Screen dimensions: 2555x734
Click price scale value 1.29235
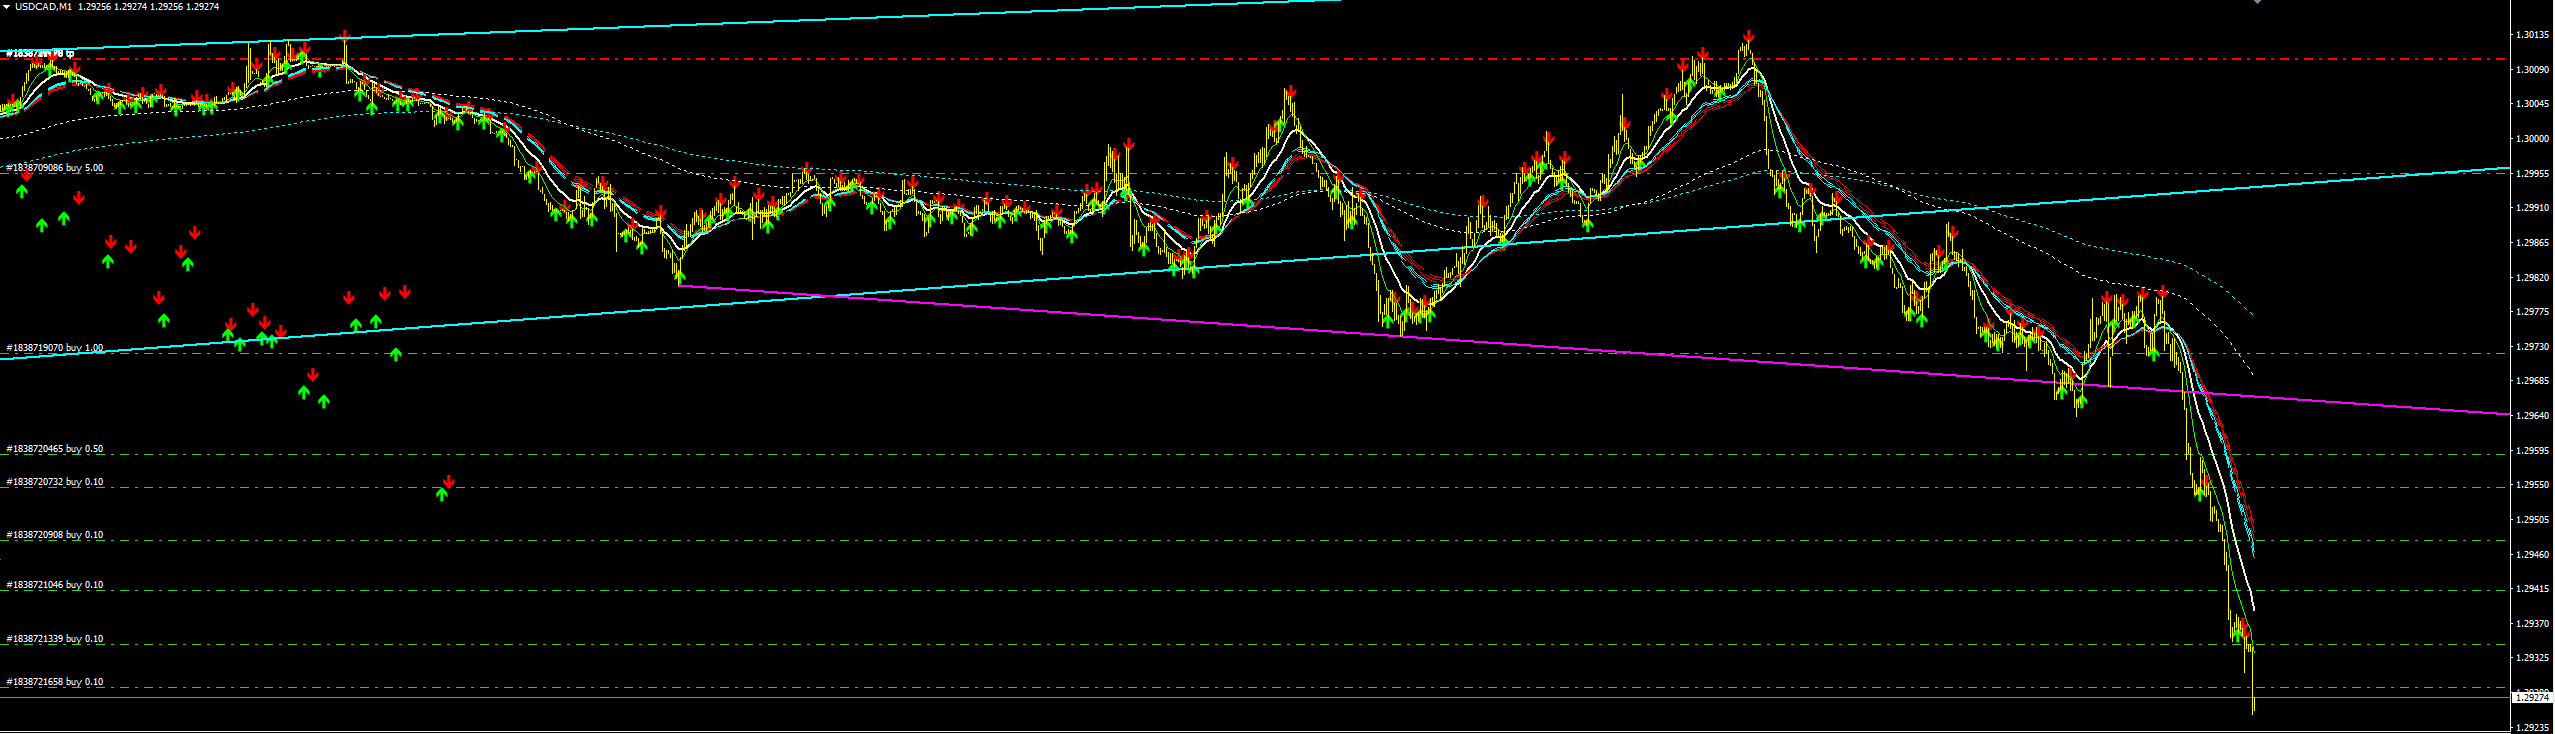click(2531, 728)
